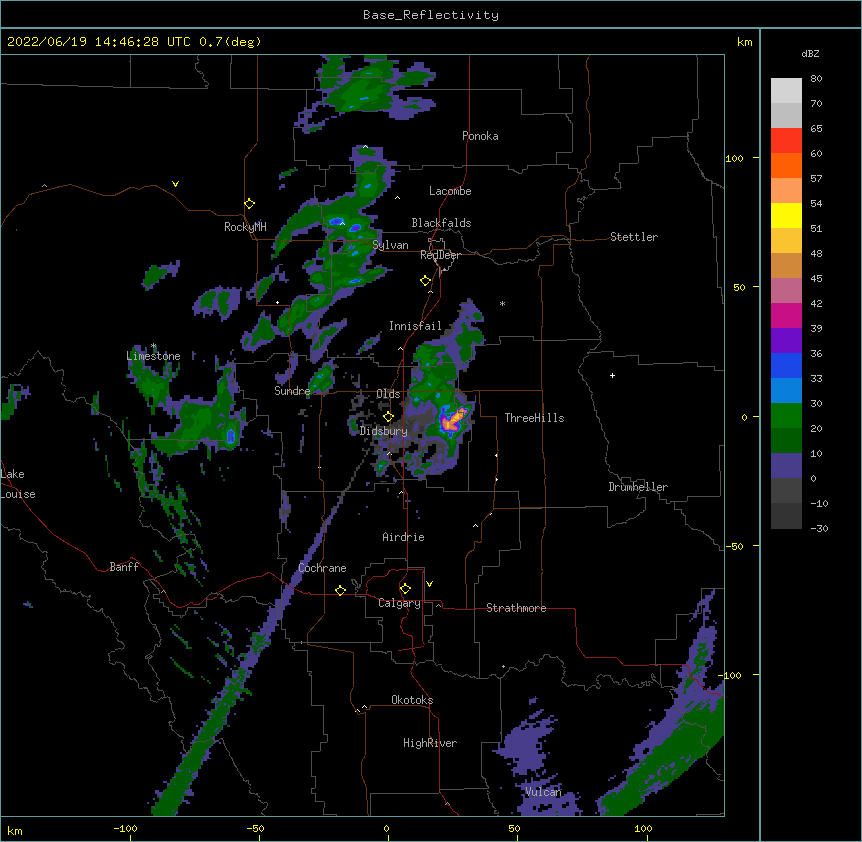The image size is (862, 842).
Task: Click the Base_Reflectivity title
Action: (x=431, y=15)
